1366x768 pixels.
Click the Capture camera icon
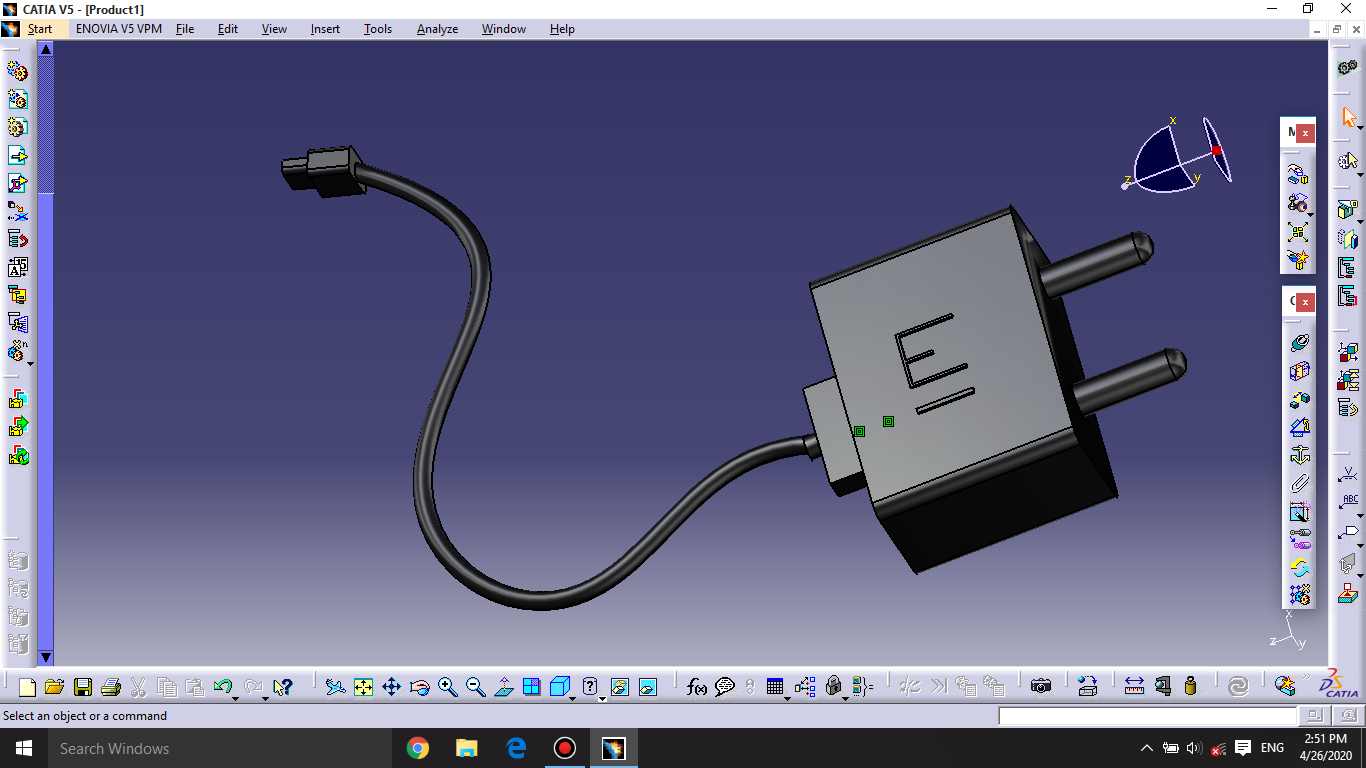1041,687
